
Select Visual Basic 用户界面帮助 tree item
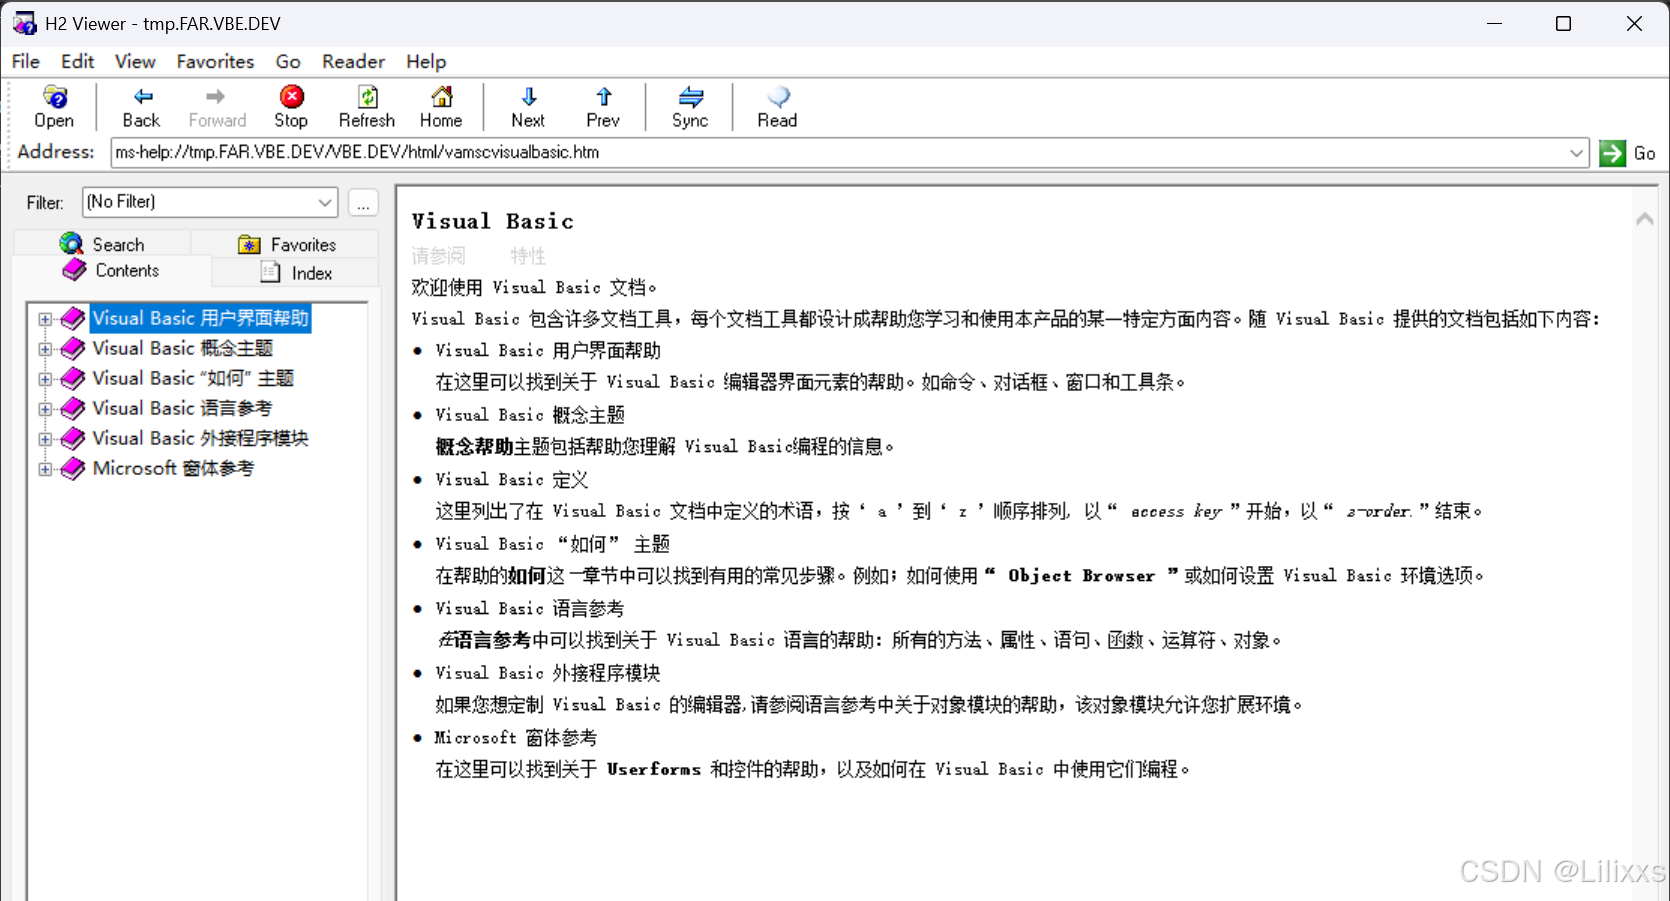click(x=200, y=318)
